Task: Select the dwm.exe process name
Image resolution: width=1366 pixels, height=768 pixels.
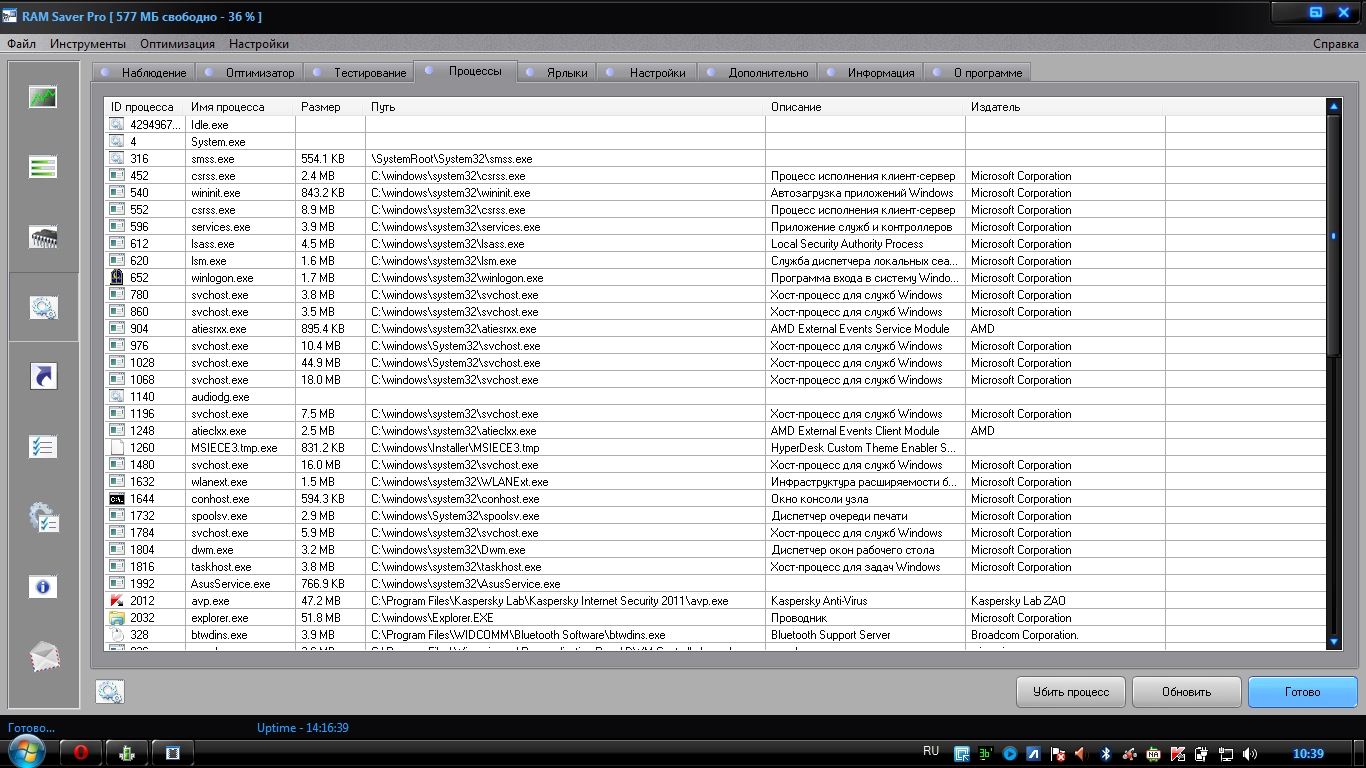Action: [x=212, y=550]
